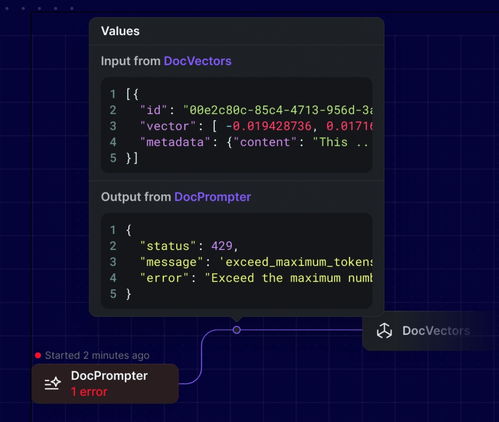Image resolution: width=499 pixels, height=422 pixels.
Task: Open the DocPrompter link in Output heading
Action: click(213, 197)
